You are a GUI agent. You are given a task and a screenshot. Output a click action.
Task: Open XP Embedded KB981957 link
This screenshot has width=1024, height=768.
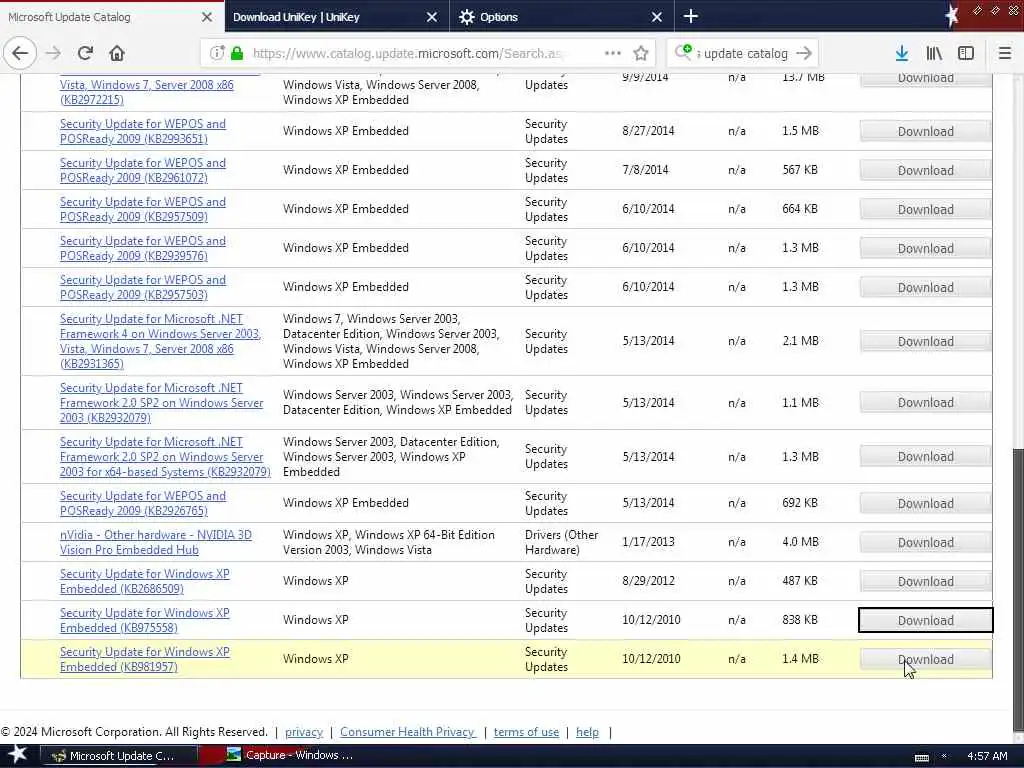coord(144,659)
